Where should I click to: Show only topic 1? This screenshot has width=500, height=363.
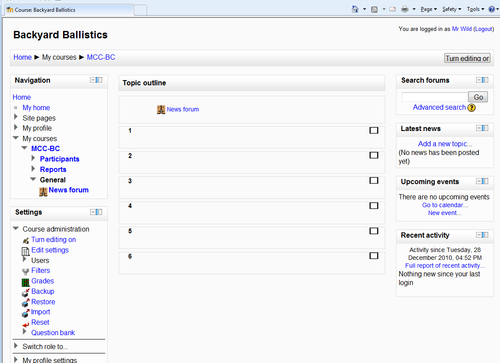coord(374,130)
